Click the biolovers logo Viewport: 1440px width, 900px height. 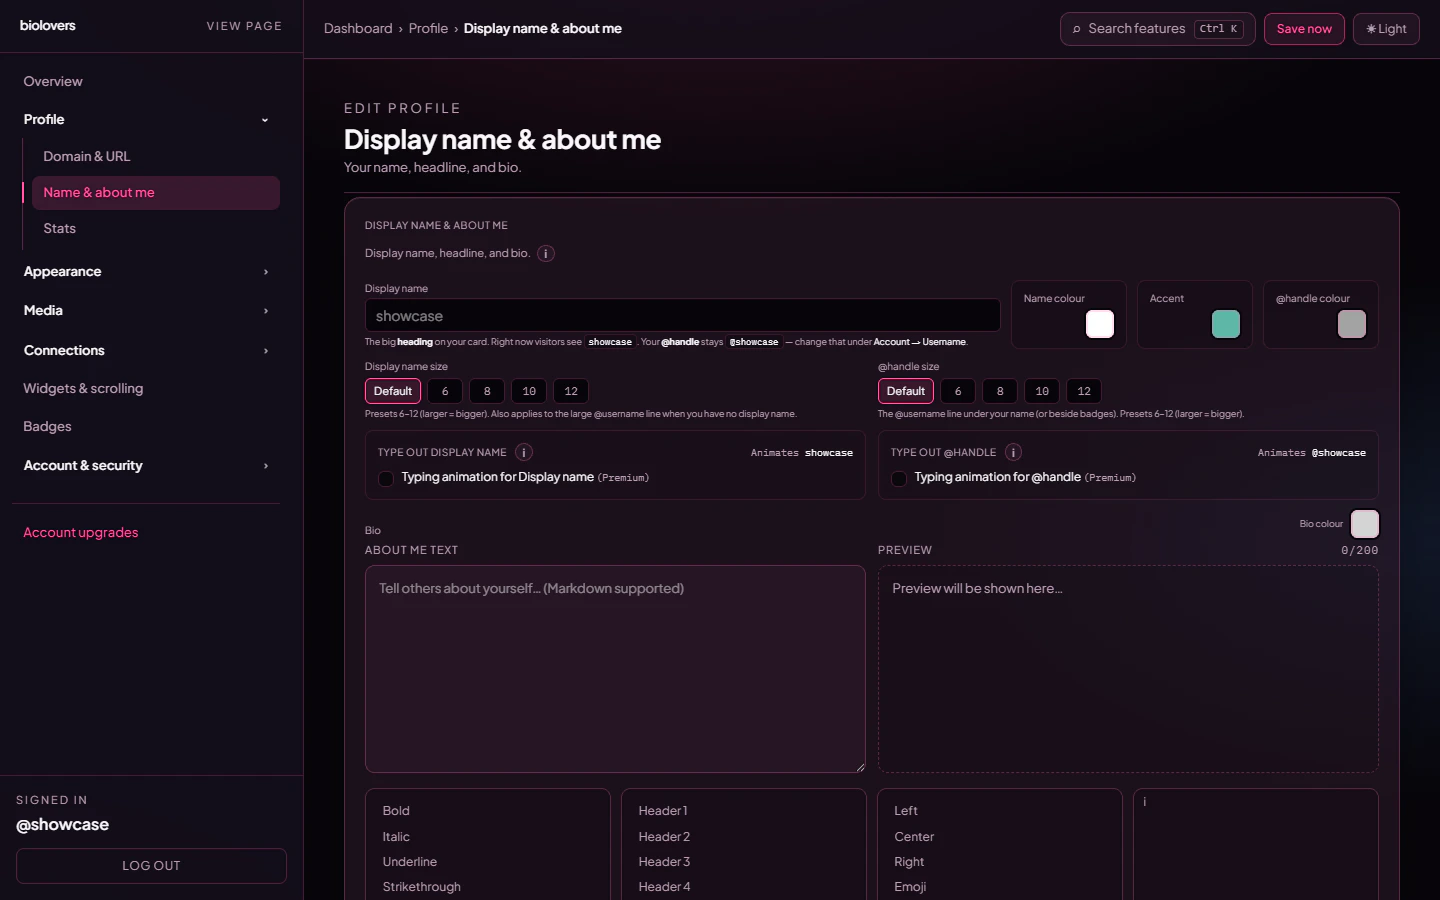click(x=47, y=25)
